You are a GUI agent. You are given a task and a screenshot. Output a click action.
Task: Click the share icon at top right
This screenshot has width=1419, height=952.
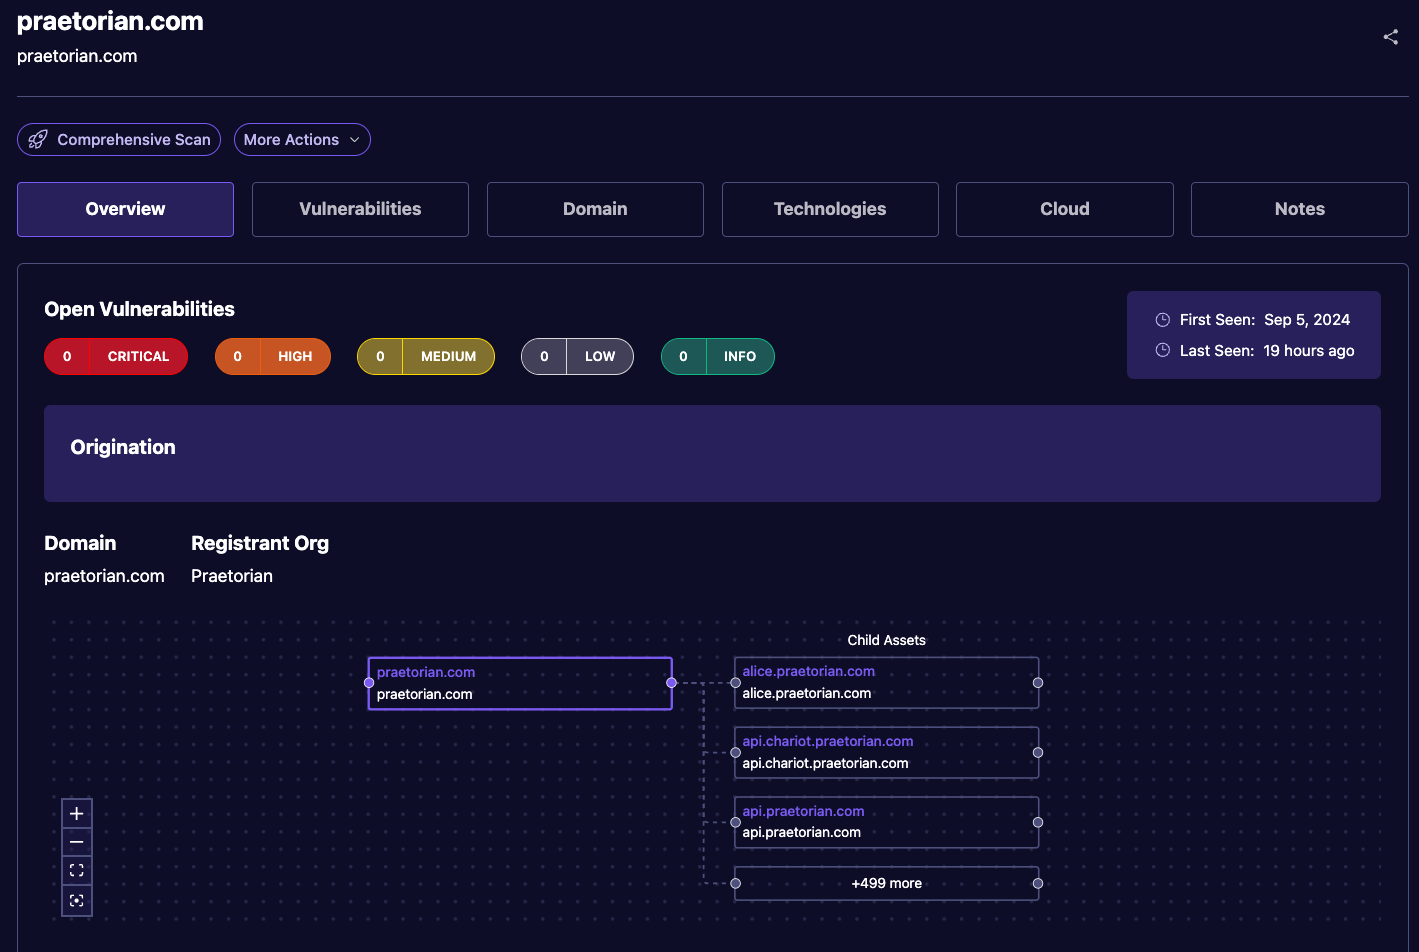point(1390,37)
